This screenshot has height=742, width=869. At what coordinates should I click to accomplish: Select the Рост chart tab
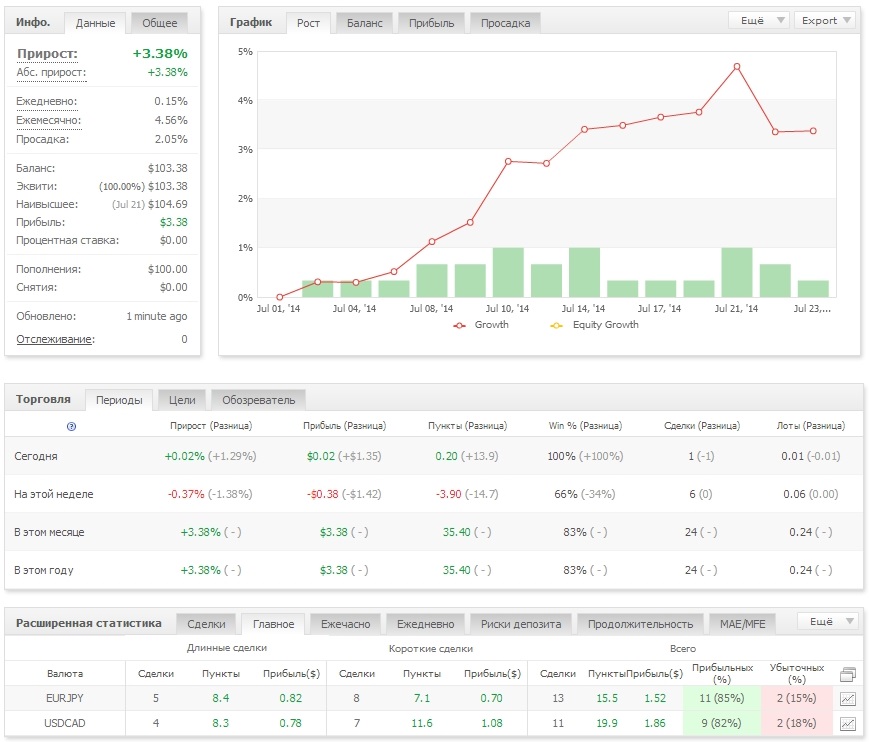[x=308, y=23]
